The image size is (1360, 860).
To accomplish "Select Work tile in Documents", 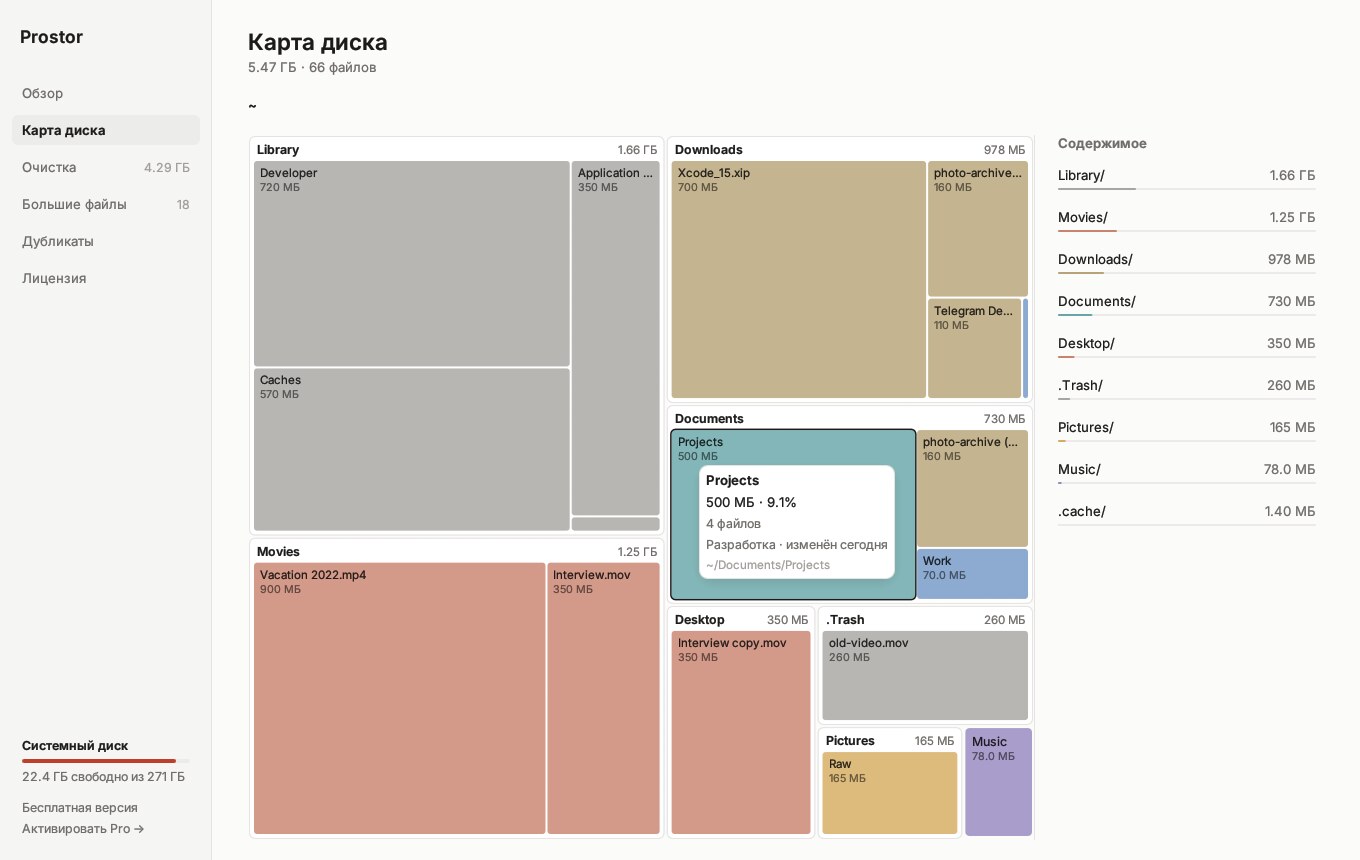I will click(x=972, y=574).
